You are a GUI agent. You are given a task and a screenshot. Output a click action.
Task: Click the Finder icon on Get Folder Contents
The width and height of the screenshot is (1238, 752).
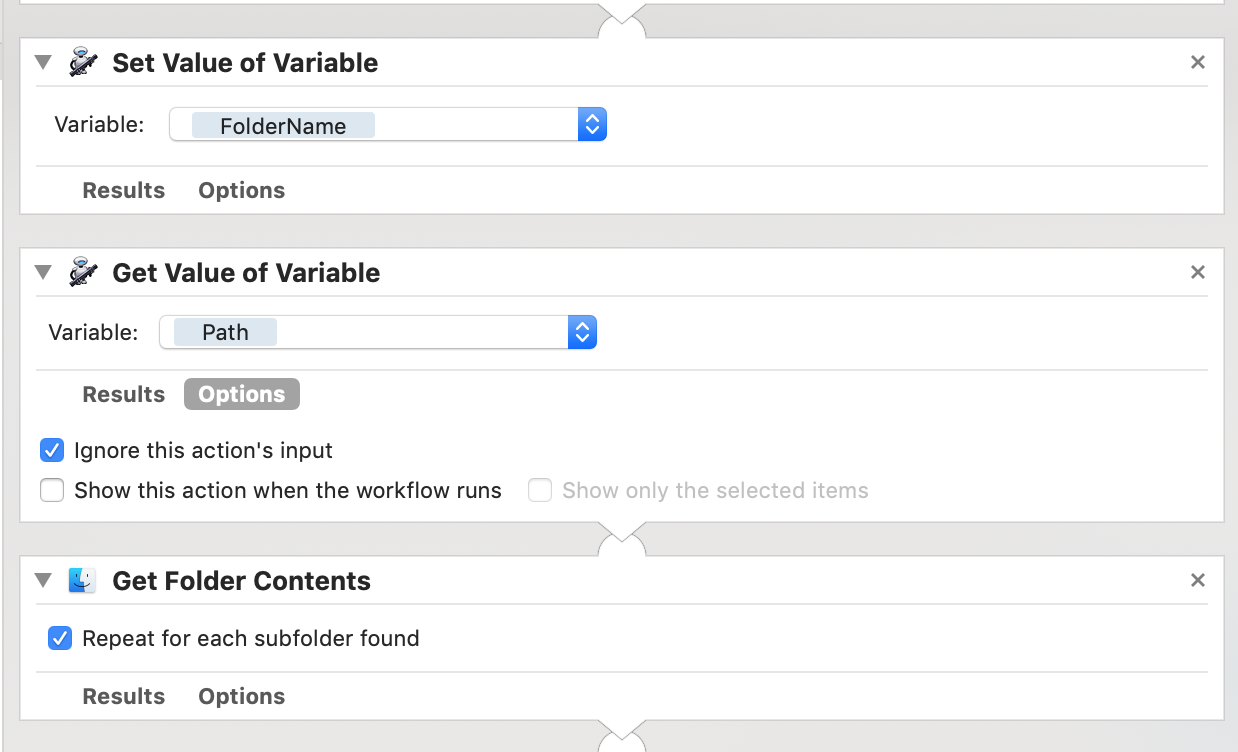(x=83, y=581)
